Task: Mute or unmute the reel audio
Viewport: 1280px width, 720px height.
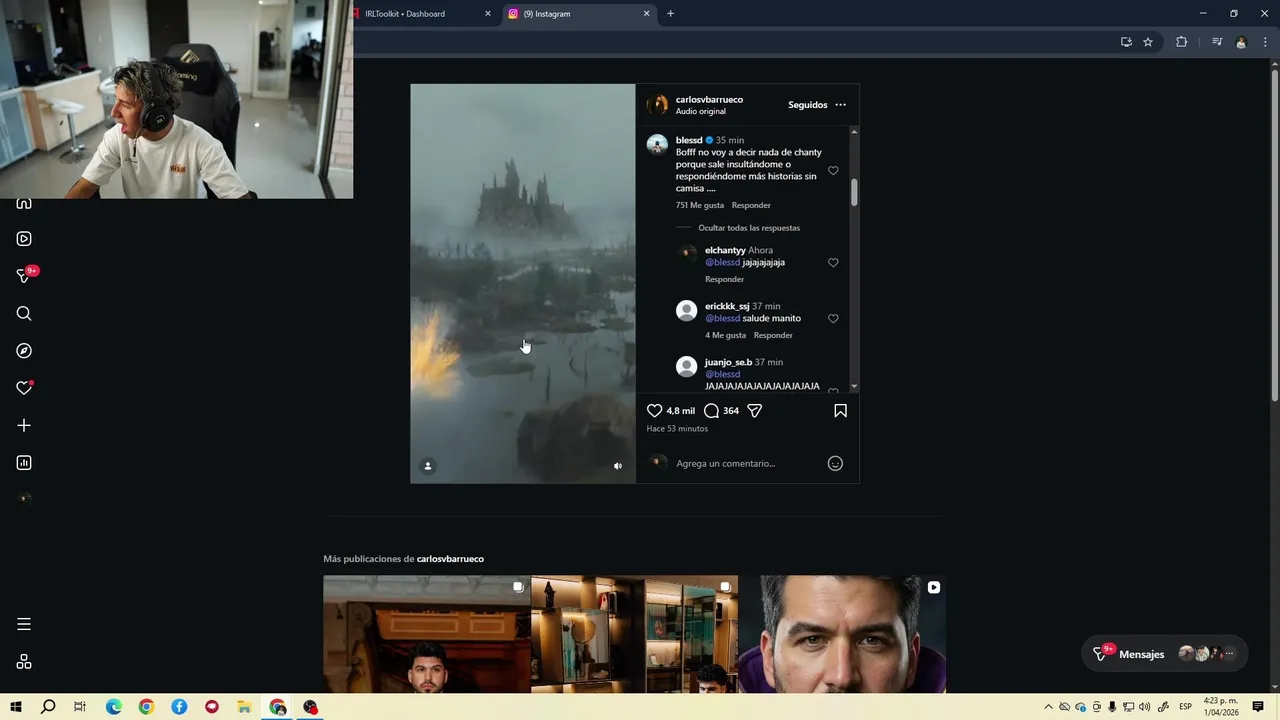Action: pos(618,466)
